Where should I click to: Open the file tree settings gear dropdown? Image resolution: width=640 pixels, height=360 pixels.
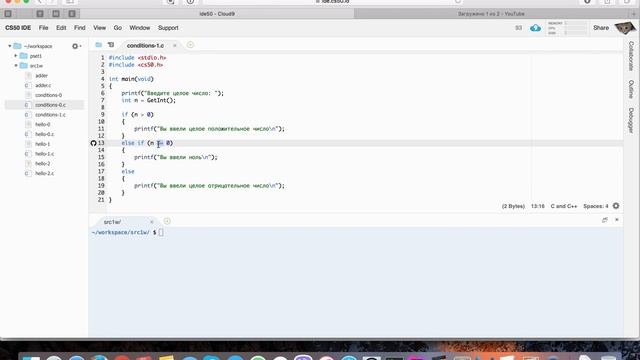(x=76, y=46)
